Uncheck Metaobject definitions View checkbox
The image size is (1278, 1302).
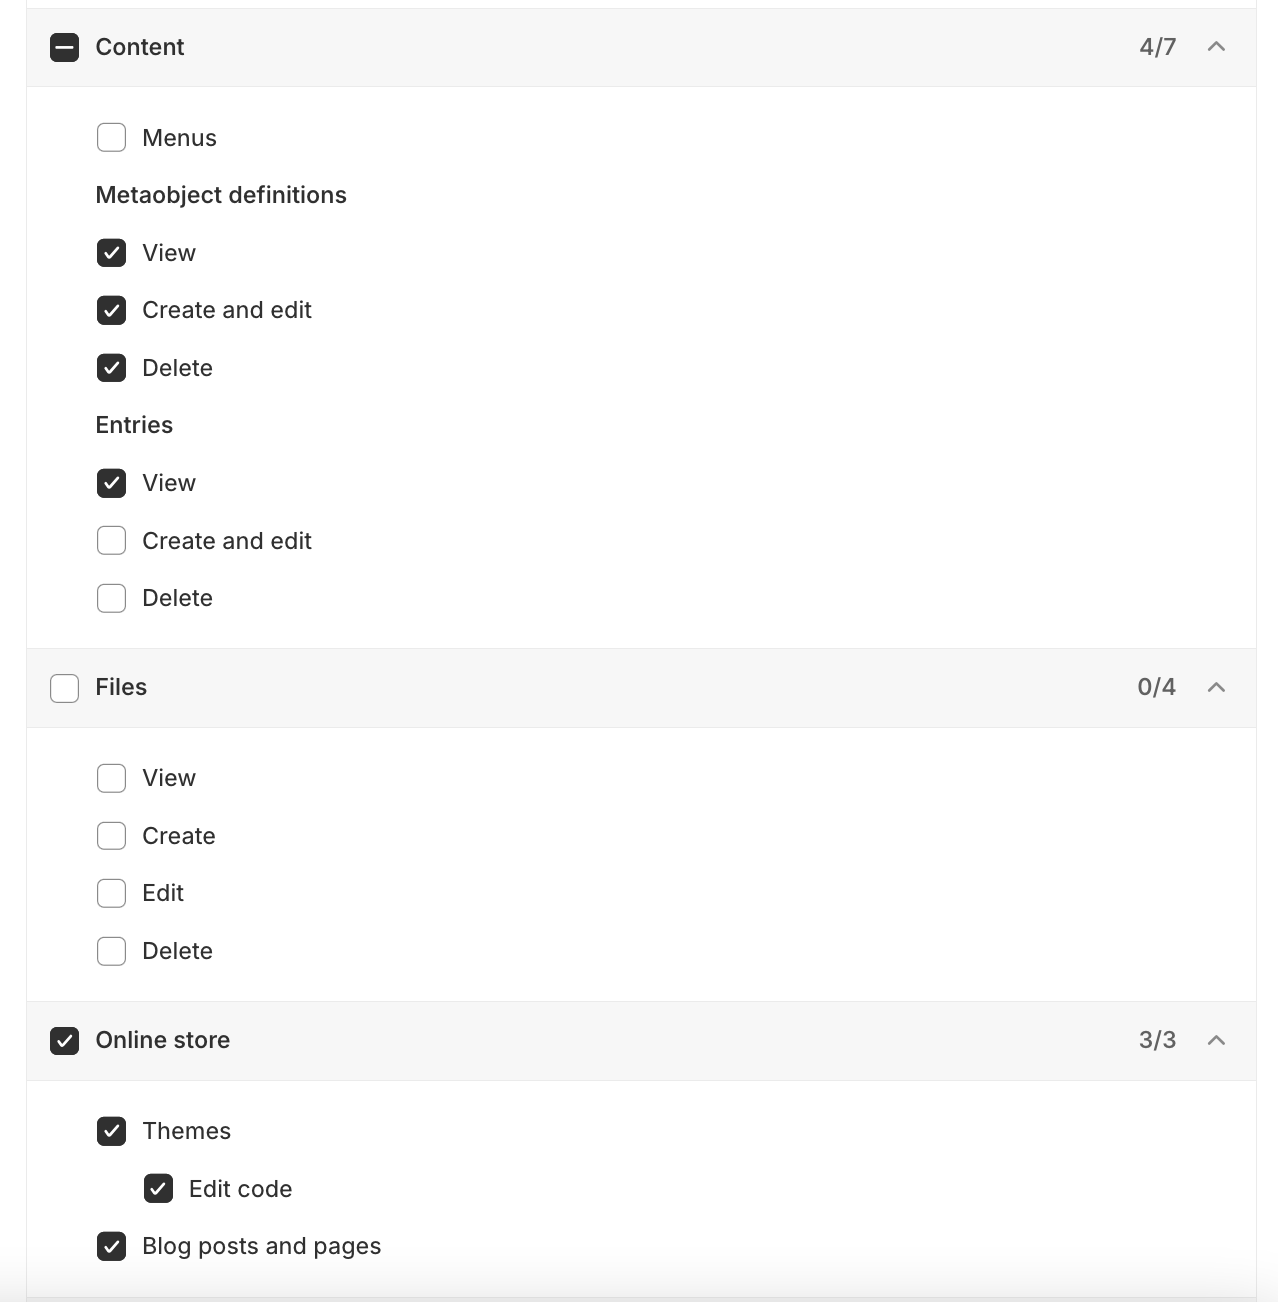click(x=111, y=253)
